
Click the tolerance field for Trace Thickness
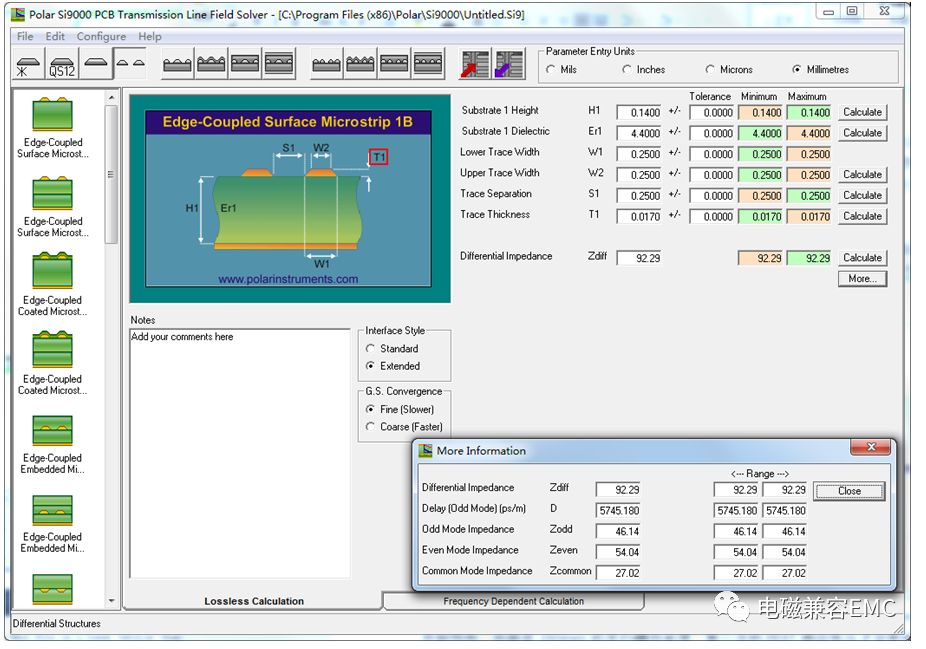pos(712,217)
